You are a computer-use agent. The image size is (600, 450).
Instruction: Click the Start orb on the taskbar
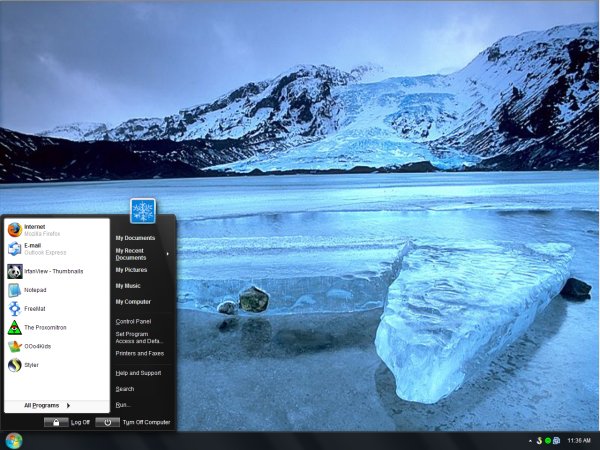pyautogui.click(x=14, y=441)
